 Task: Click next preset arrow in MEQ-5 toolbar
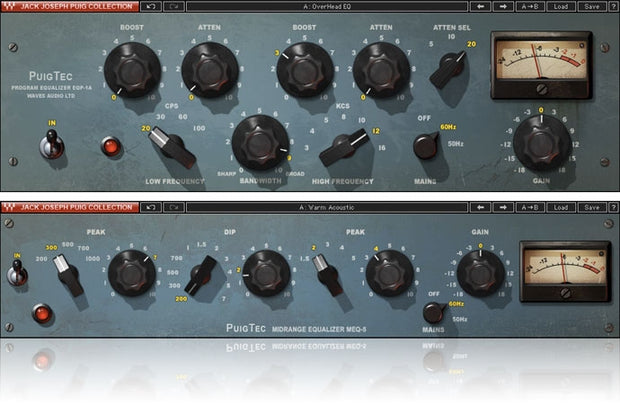(x=503, y=207)
